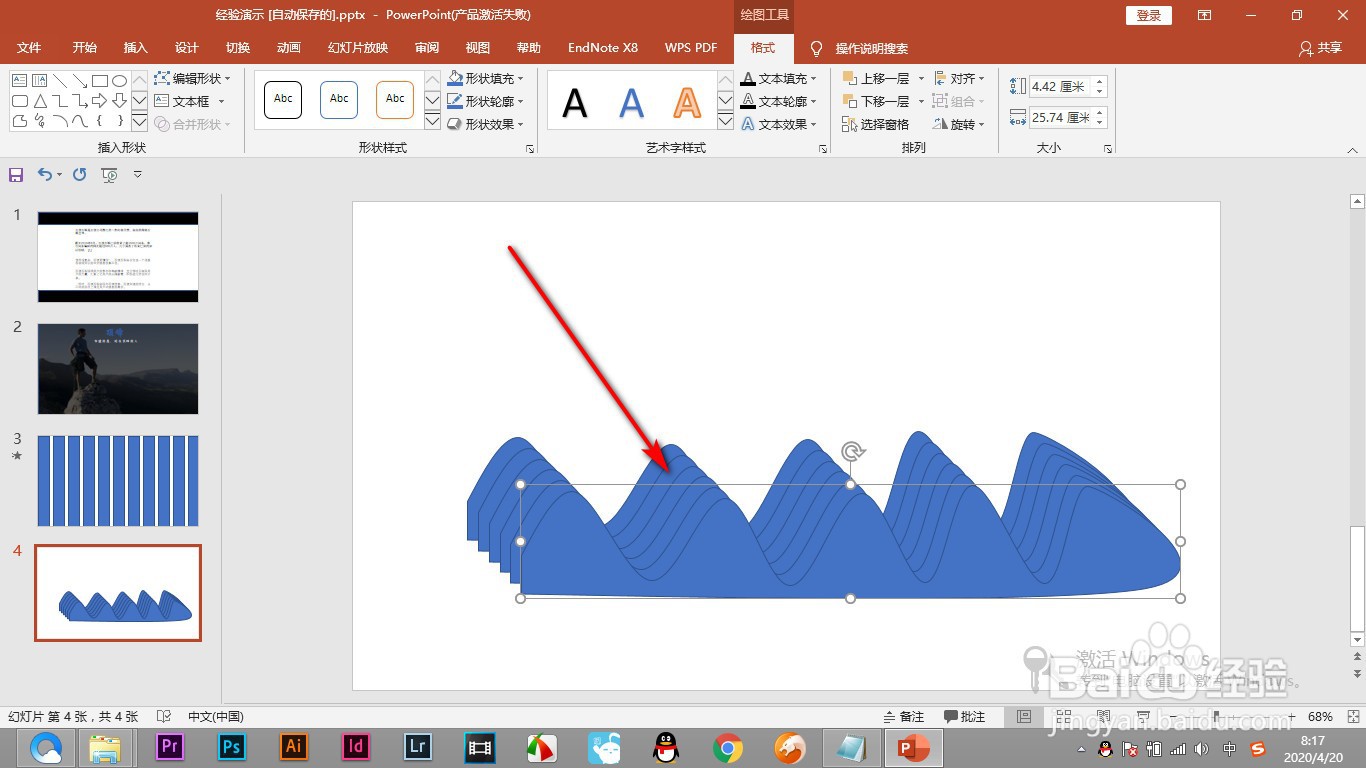Open the Selection Pane (选择窗格)
The width and height of the screenshot is (1366, 768).
pos(876,124)
